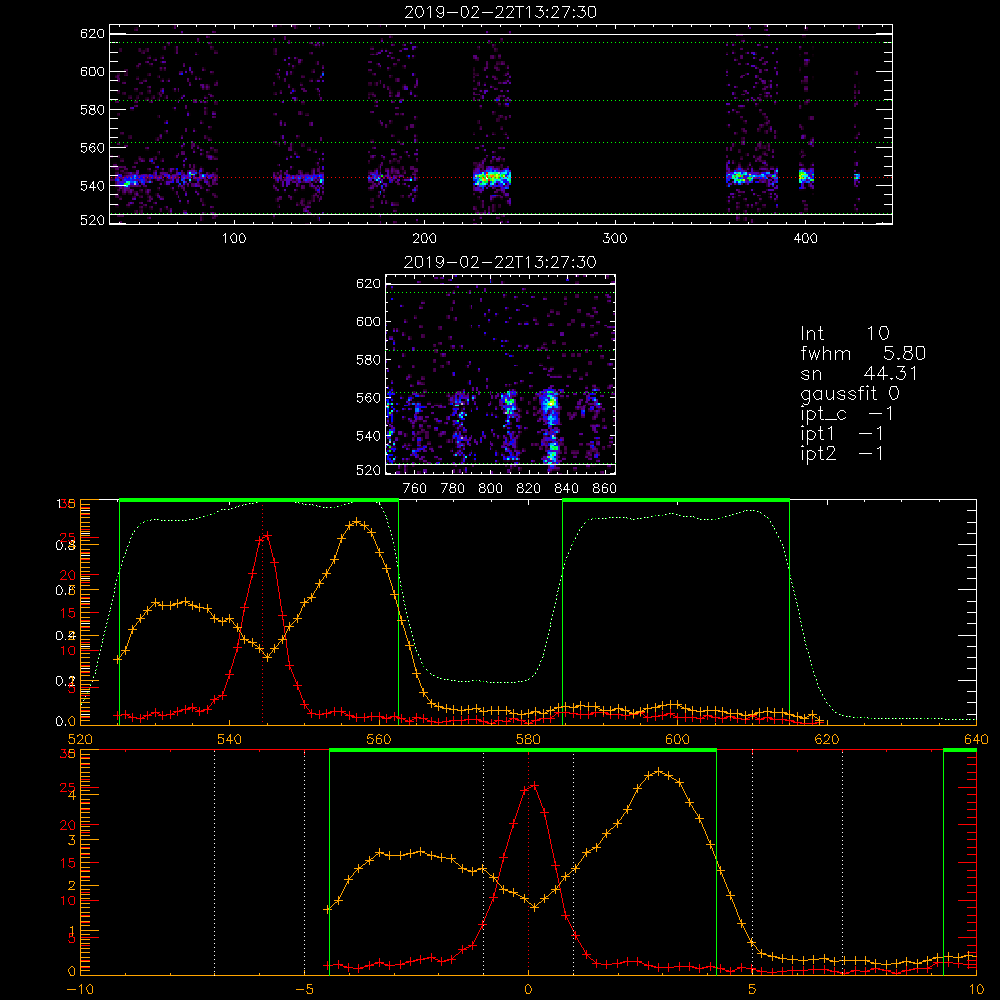This screenshot has width=1000, height=1000.
Task: Click the orange curve peak near 557 in the third plot
Action: tap(357, 522)
